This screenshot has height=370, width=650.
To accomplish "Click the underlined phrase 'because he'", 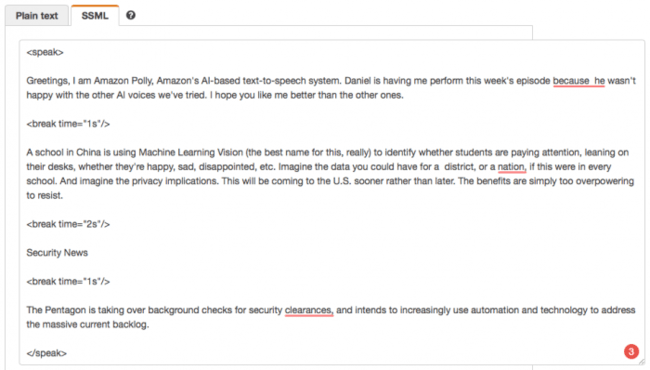I will (x=579, y=80).
